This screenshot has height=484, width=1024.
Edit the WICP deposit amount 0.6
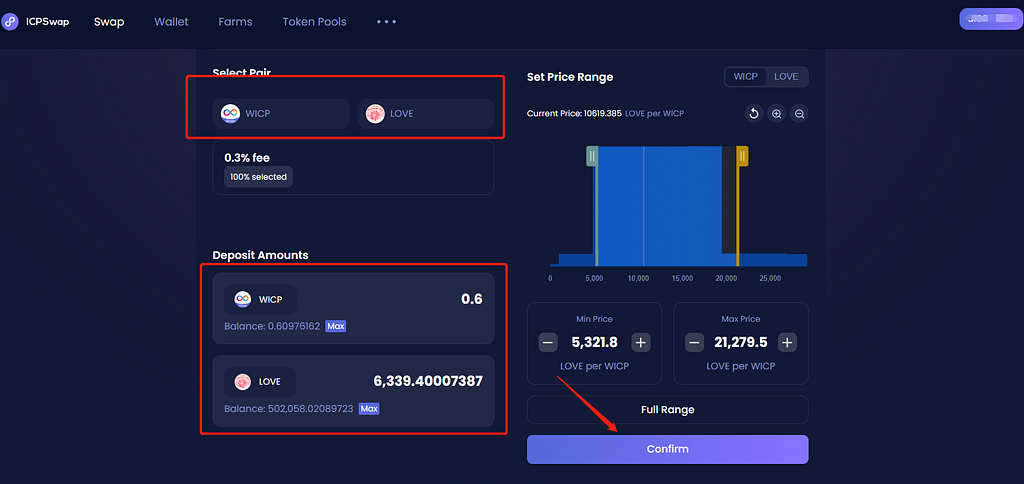pyautogui.click(x=472, y=299)
